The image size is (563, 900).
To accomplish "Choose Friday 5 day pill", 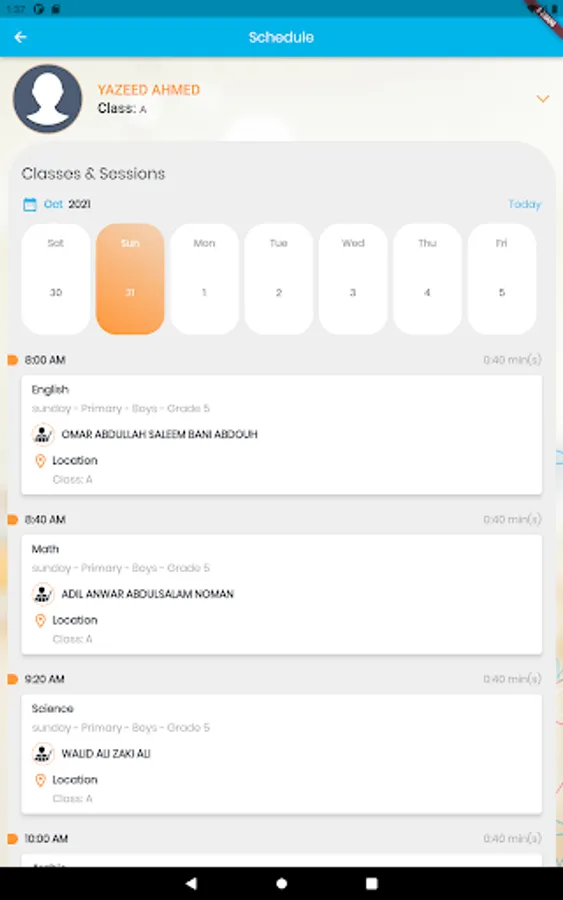I will (502, 279).
